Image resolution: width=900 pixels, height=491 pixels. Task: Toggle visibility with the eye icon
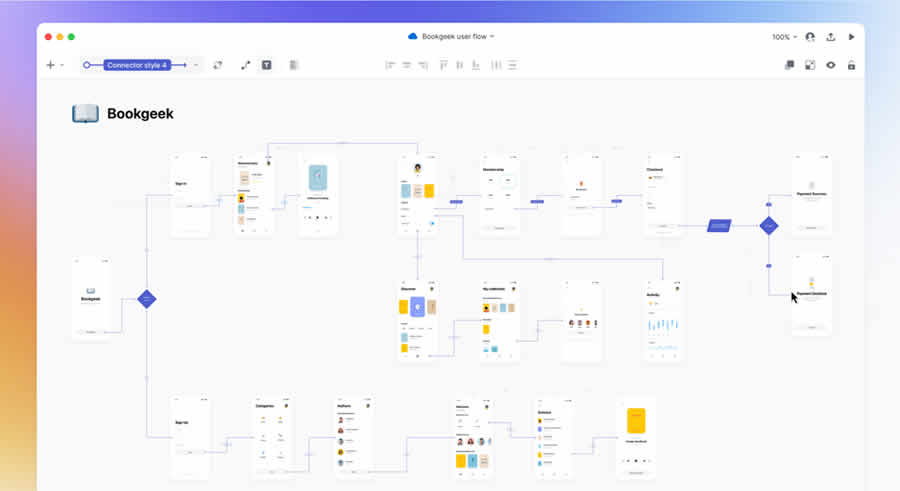[830, 65]
